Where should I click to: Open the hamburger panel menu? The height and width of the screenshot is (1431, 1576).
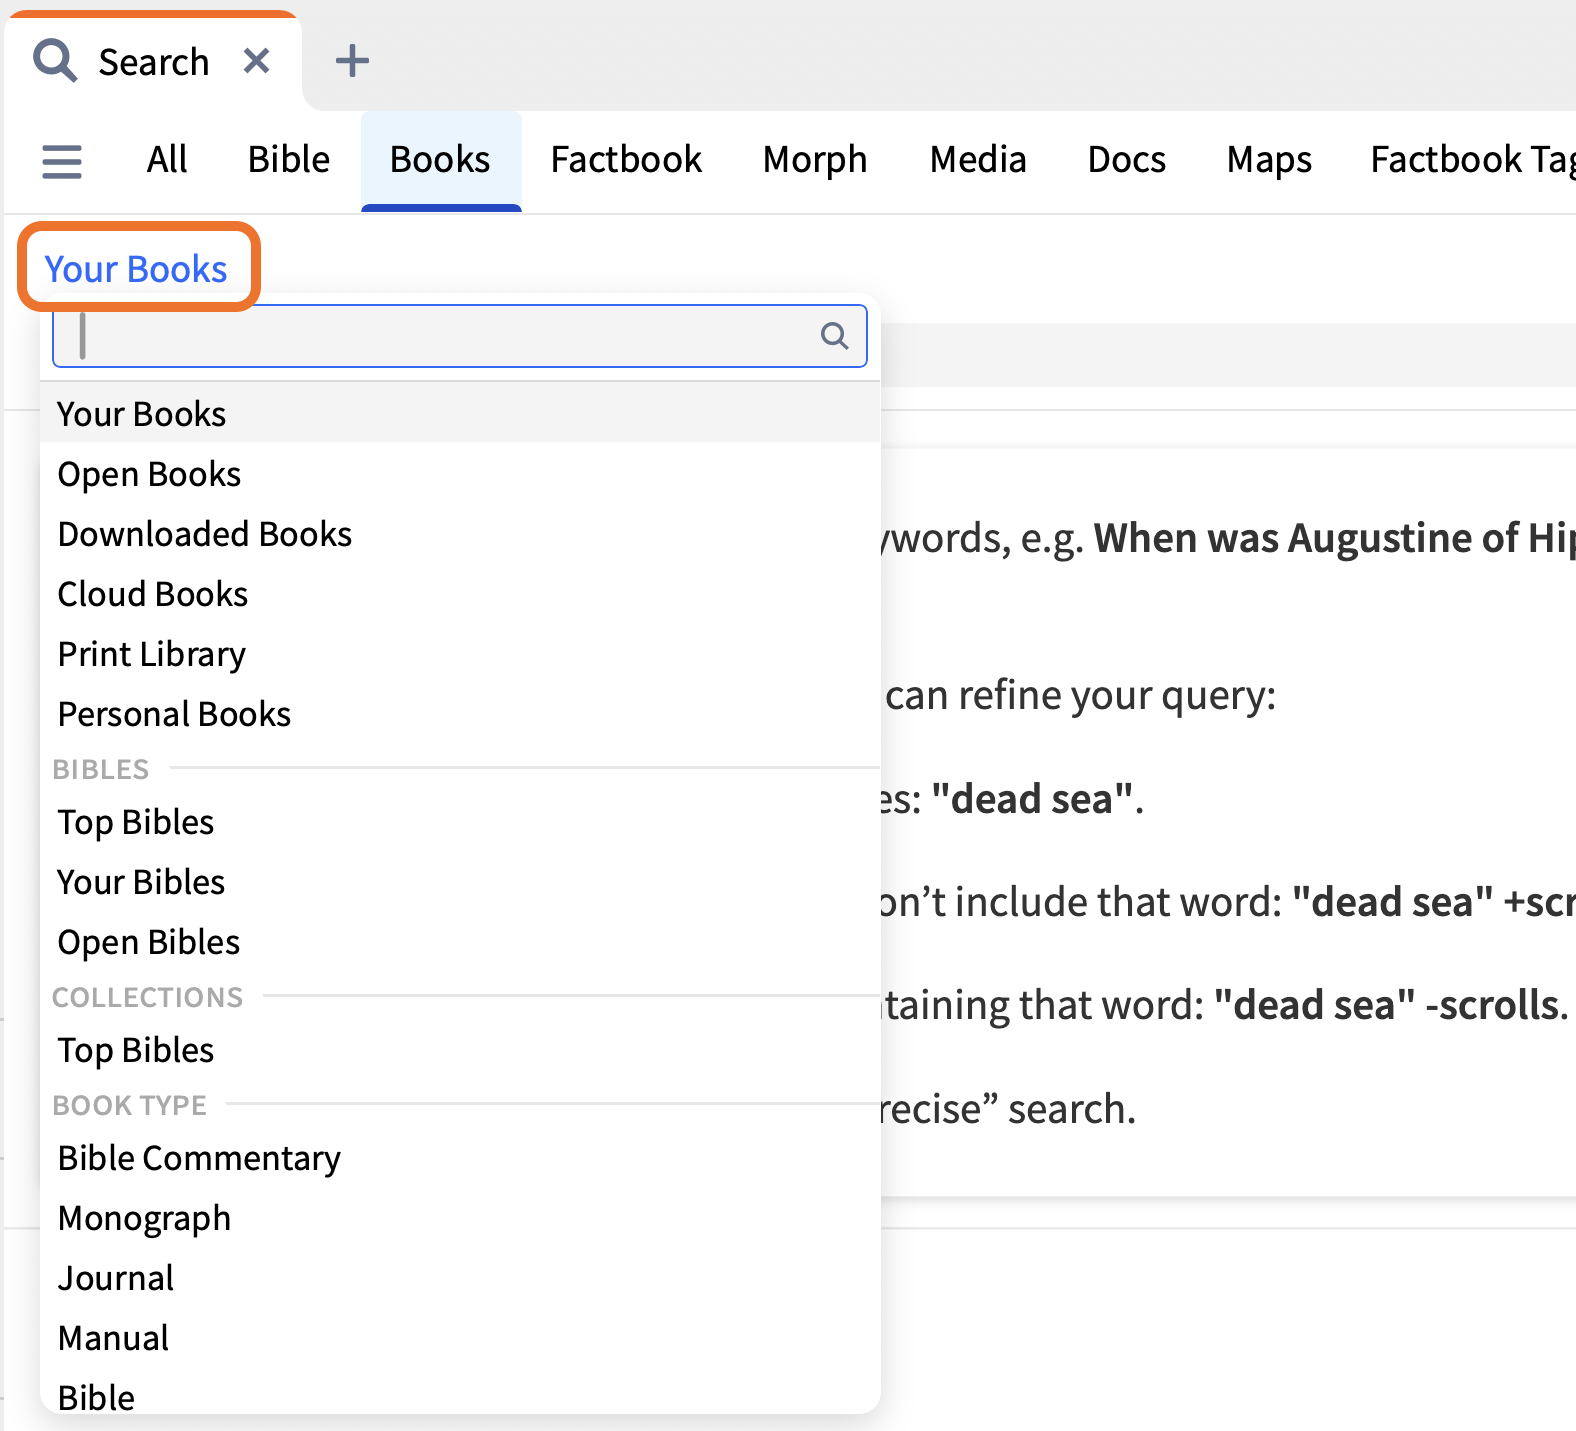tap(62, 161)
